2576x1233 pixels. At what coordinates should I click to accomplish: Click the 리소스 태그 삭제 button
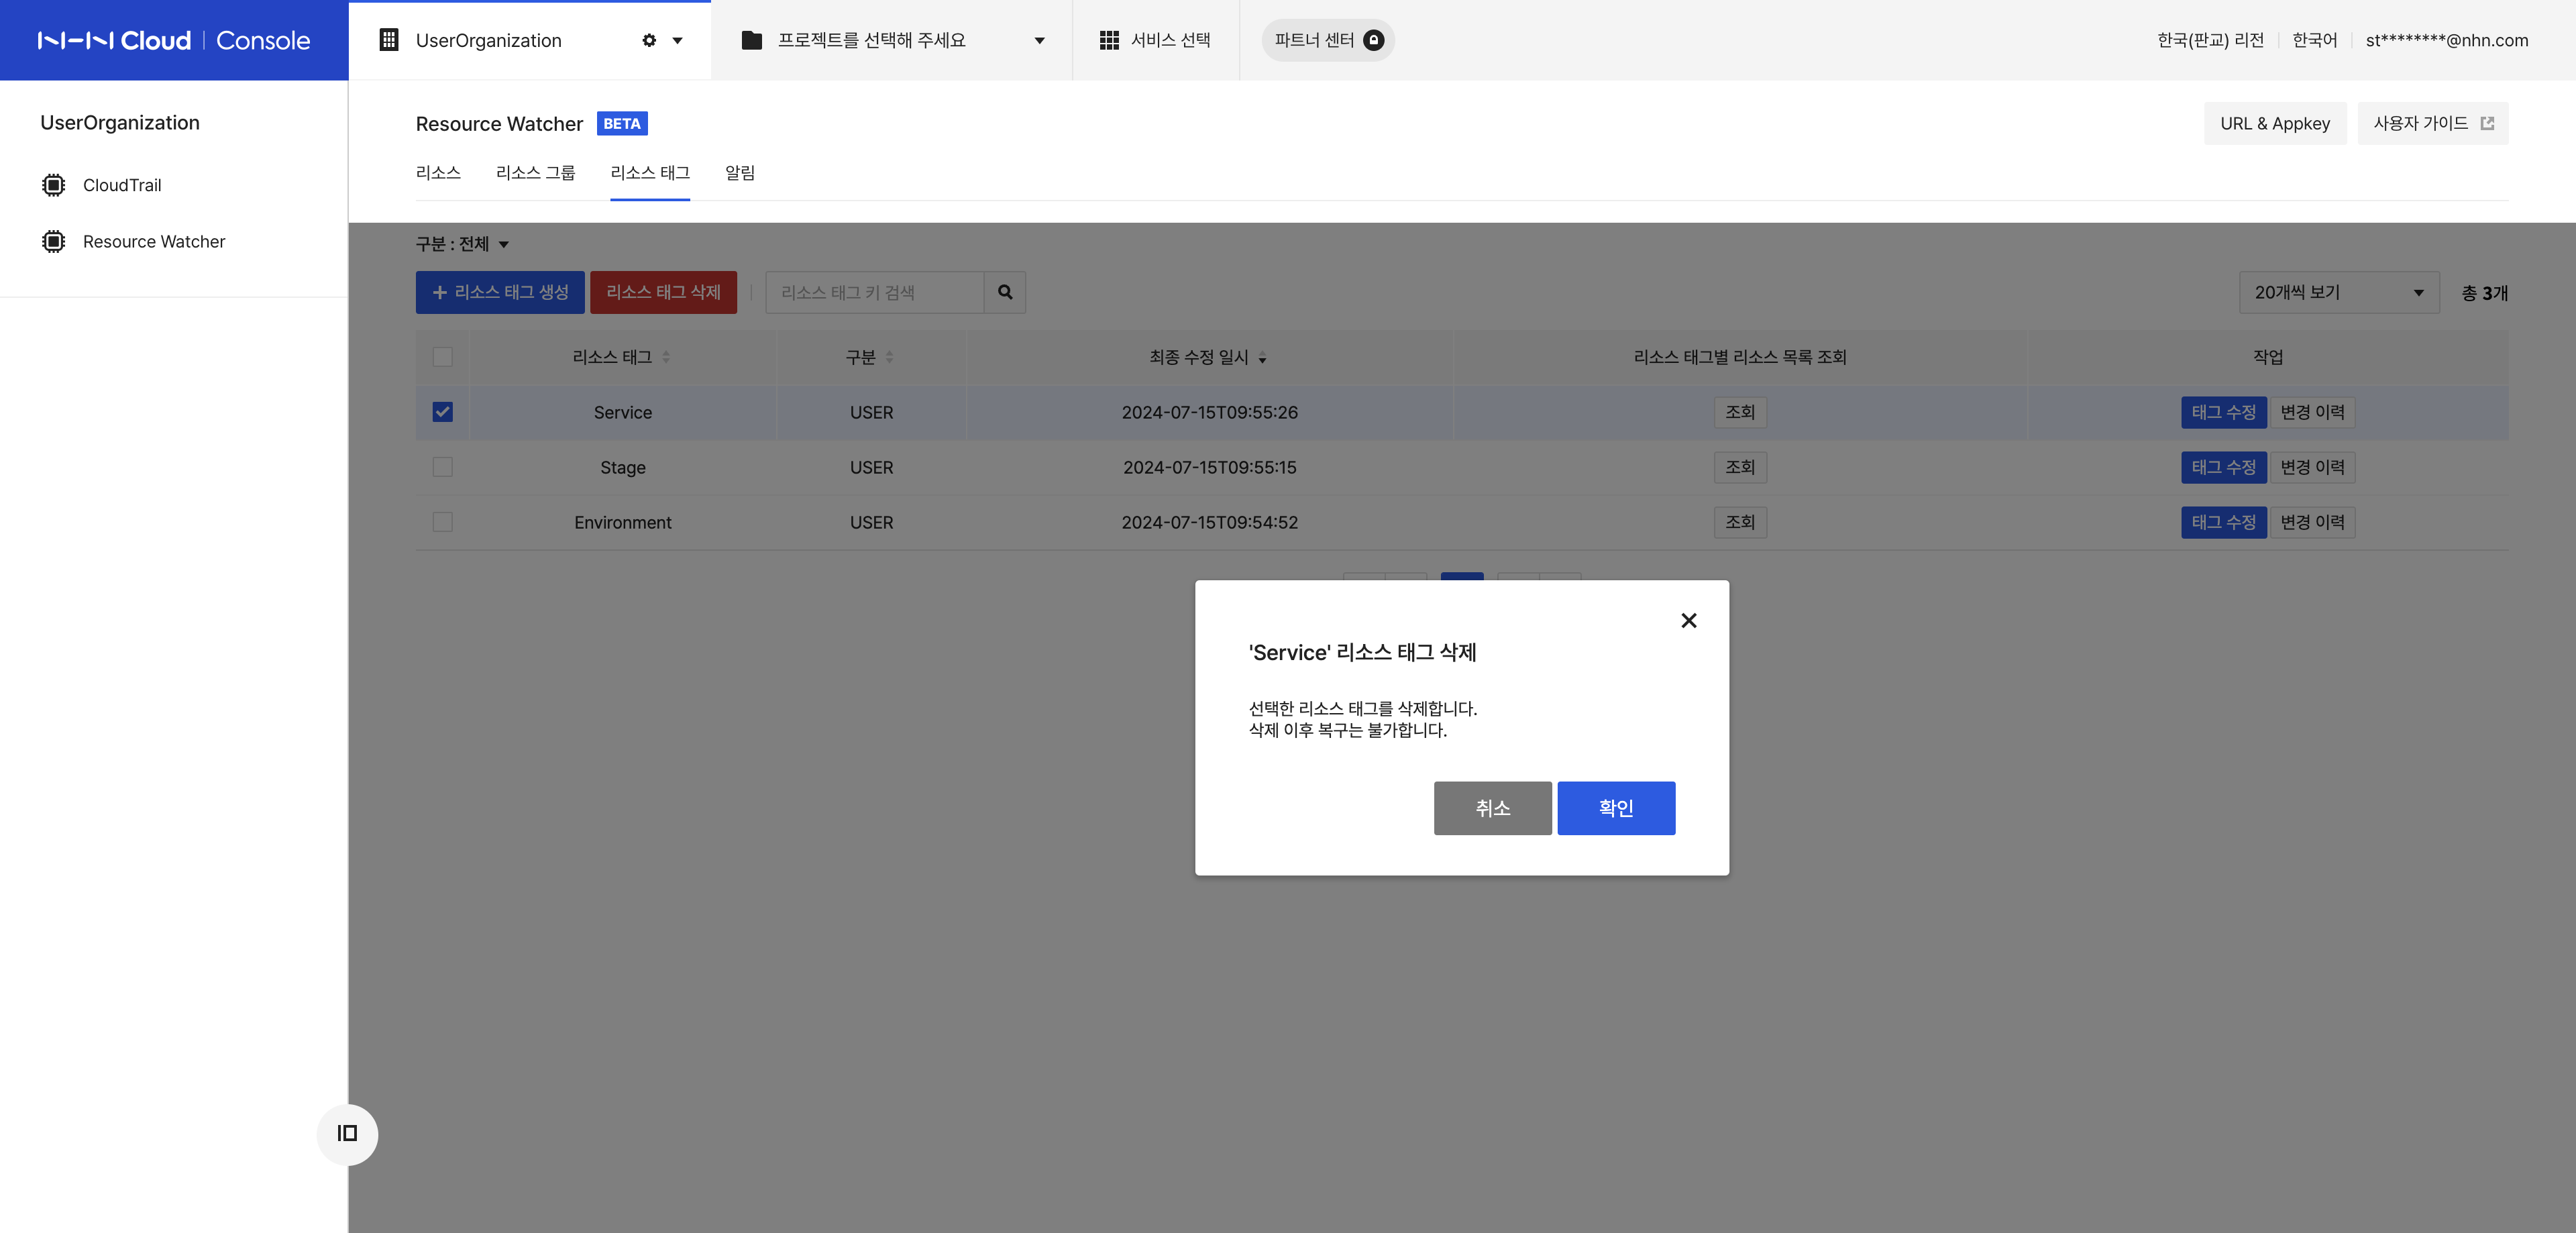point(663,292)
